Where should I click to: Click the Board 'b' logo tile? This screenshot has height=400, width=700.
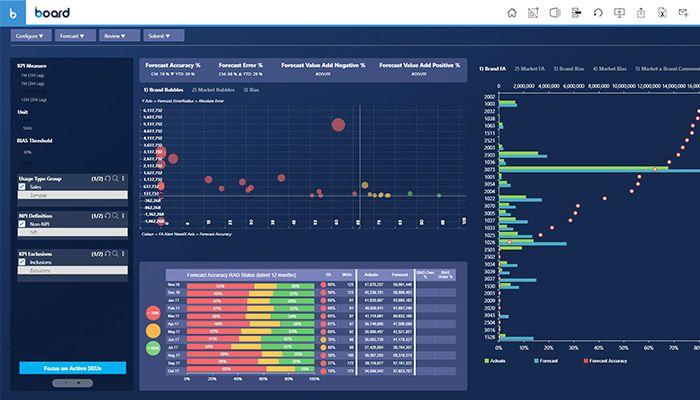pyautogui.click(x=13, y=13)
